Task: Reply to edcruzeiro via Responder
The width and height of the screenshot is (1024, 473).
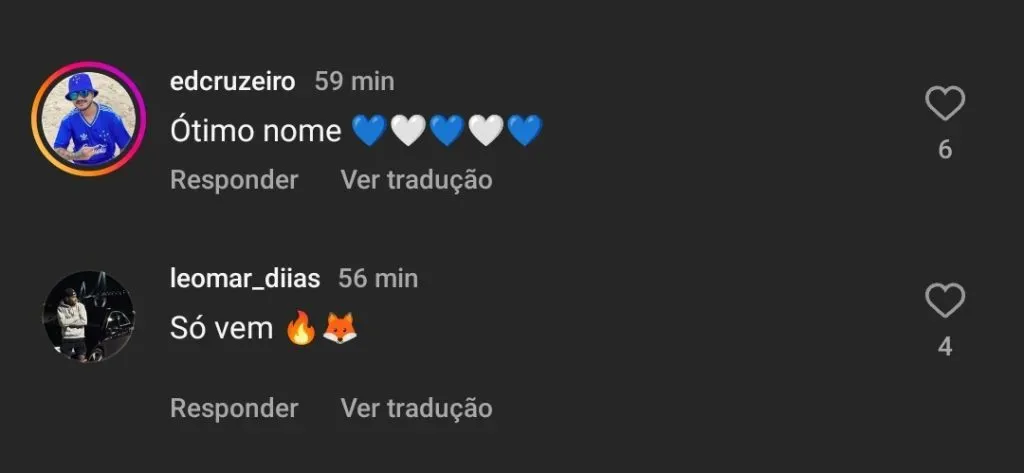Action: coord(234,180)
